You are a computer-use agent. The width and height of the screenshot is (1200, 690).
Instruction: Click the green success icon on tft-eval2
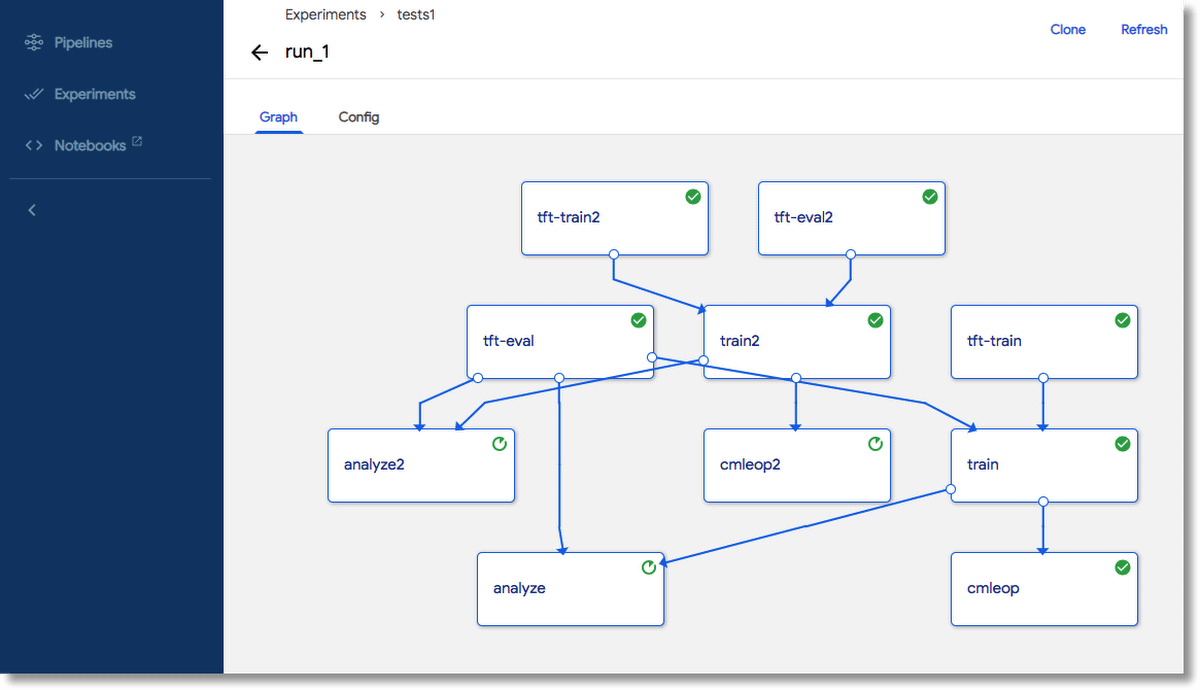[x=930, y=197]
